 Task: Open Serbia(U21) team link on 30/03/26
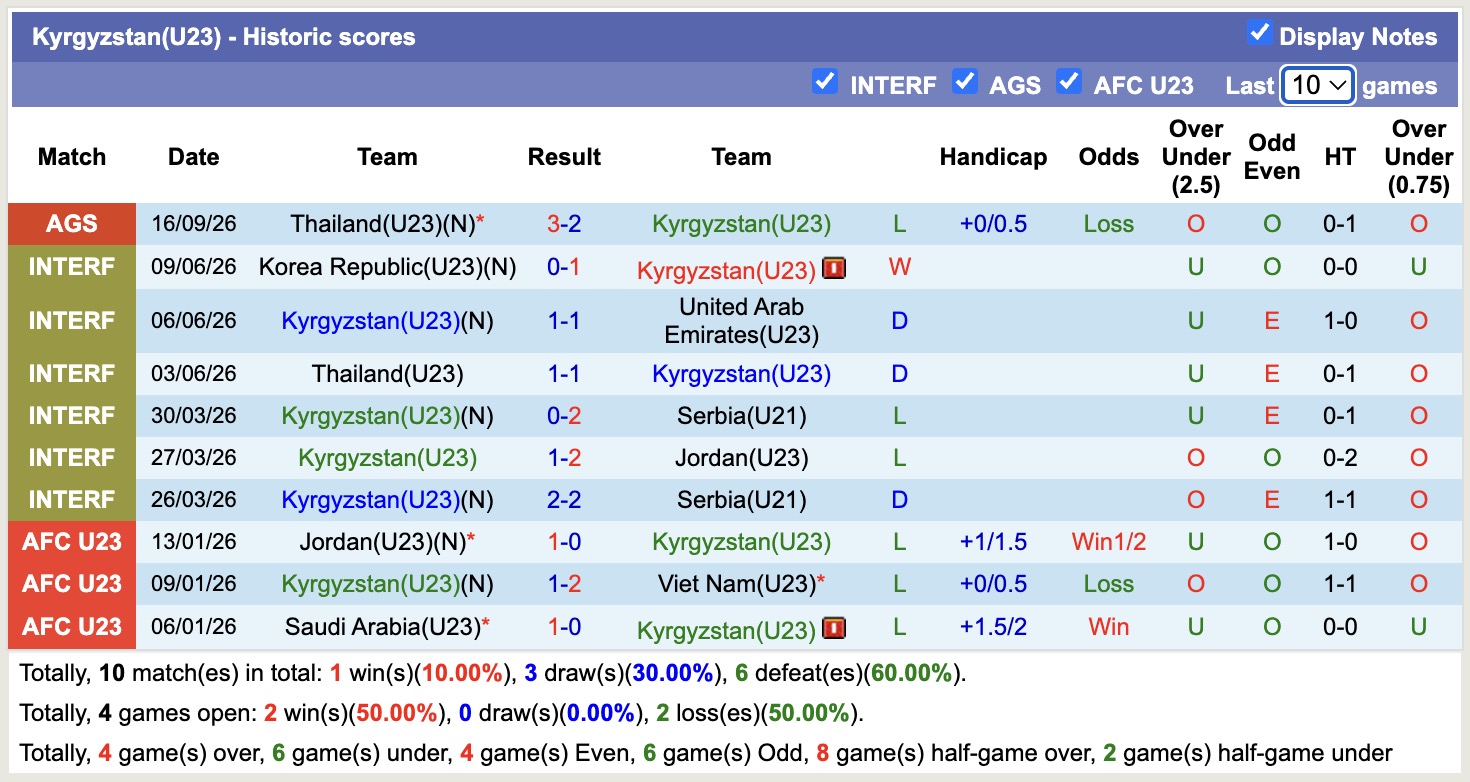pos(741,416)
